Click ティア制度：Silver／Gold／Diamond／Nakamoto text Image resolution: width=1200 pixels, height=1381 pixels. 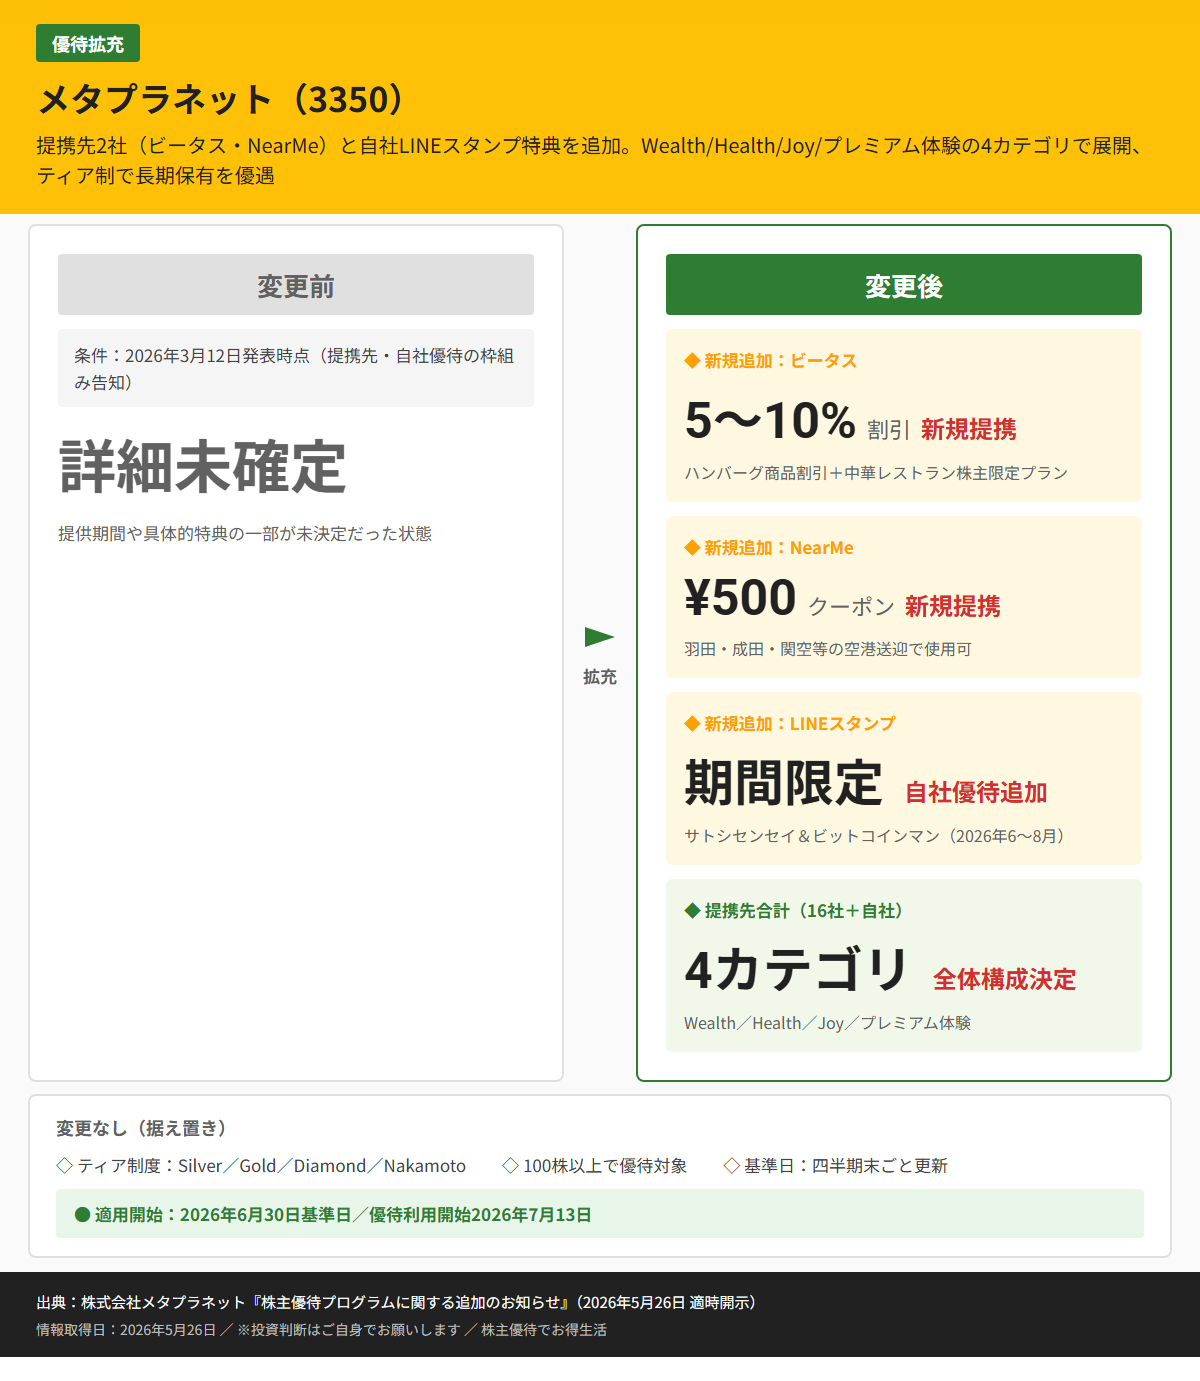point(272,1166)
